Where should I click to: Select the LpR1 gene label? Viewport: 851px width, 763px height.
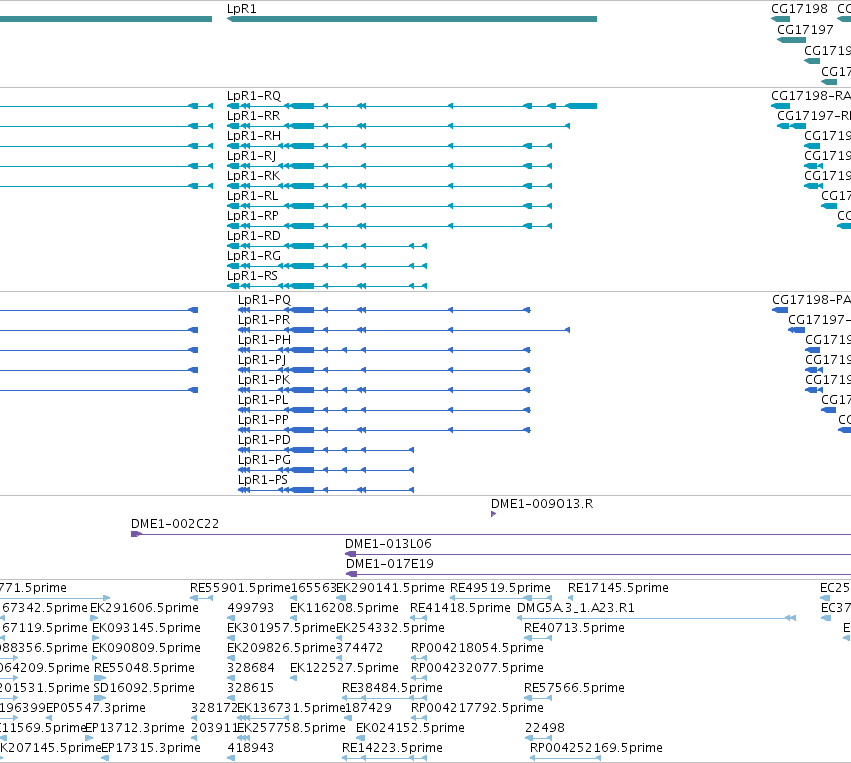point(242,9)
